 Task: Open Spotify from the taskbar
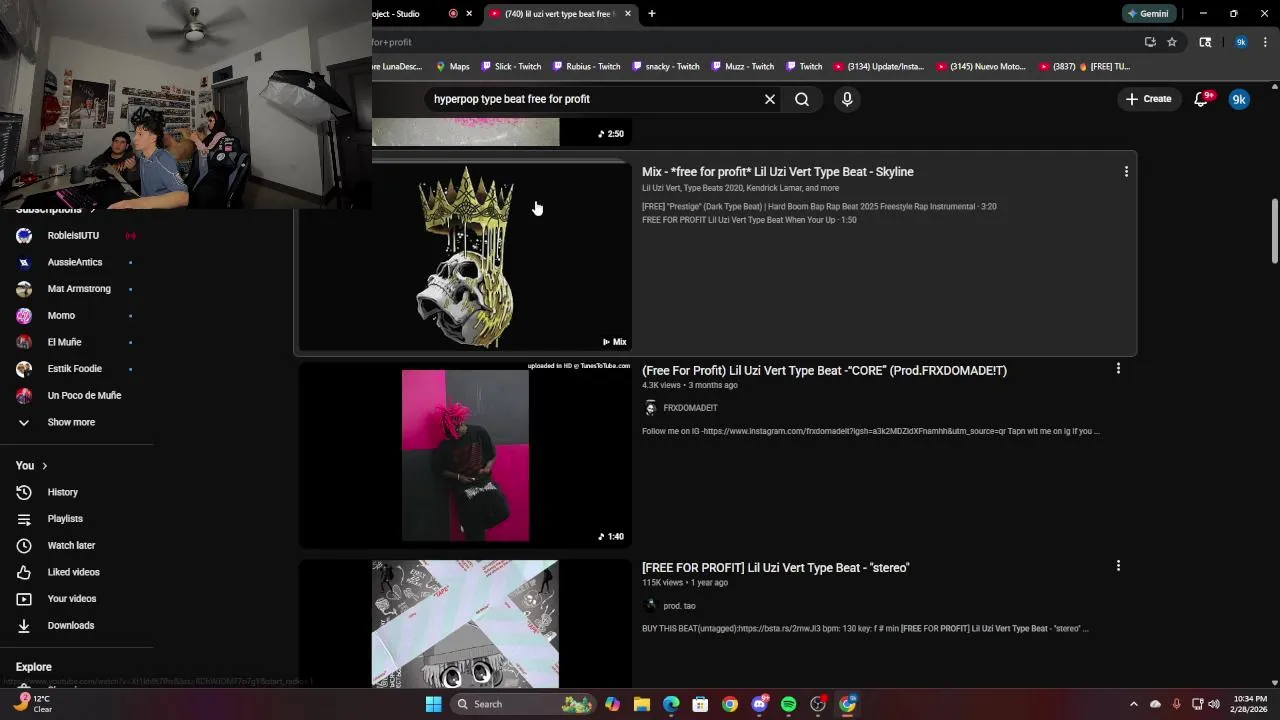pyautogui.click(x=788, y=704)
